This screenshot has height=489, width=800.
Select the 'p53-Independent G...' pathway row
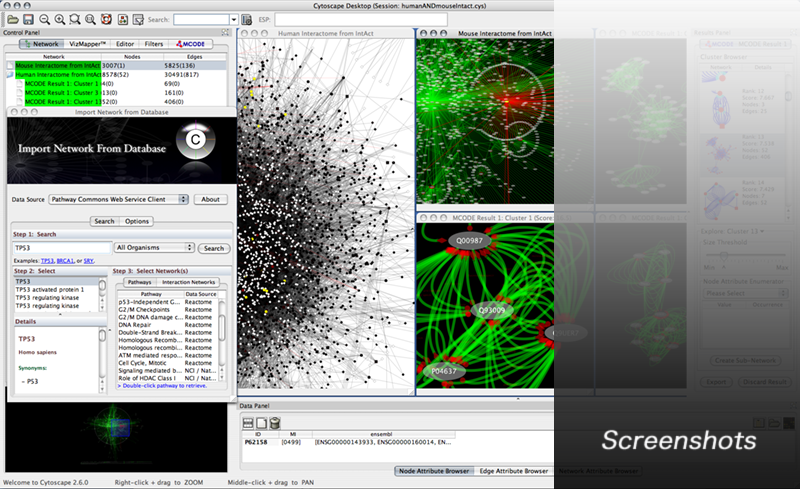(168, 302)
